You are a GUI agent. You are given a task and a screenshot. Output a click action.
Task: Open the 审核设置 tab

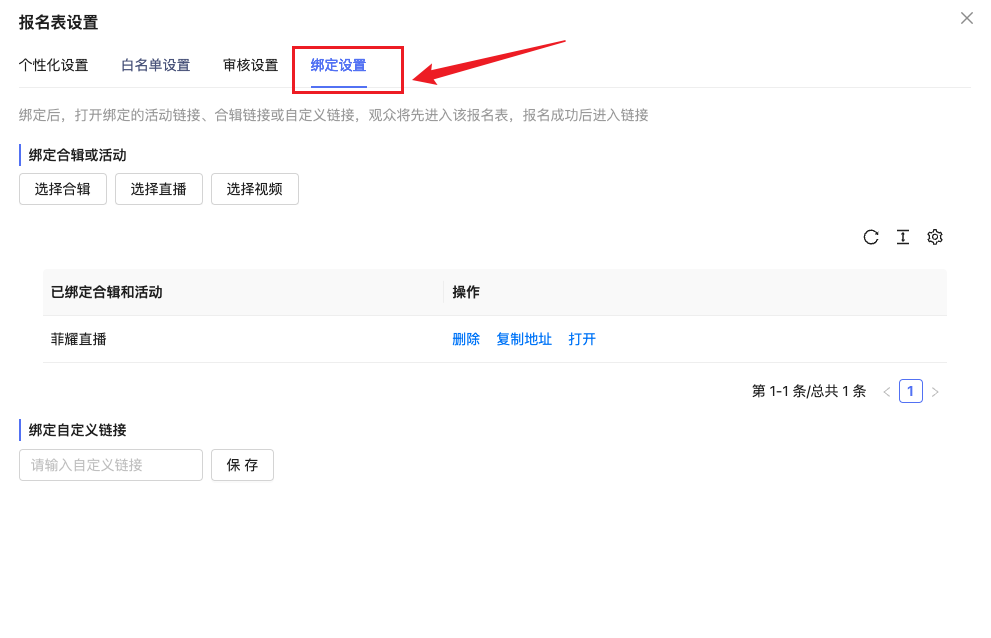click(250, 66)
